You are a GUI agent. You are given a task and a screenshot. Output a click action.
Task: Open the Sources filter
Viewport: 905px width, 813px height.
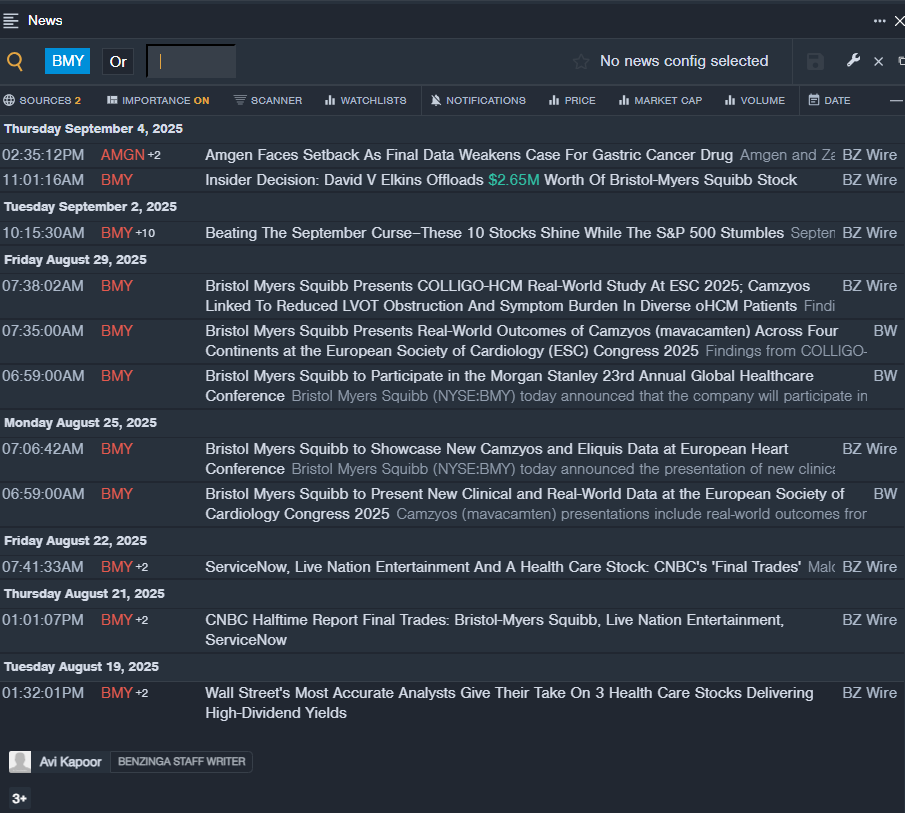tap(42, 100)
